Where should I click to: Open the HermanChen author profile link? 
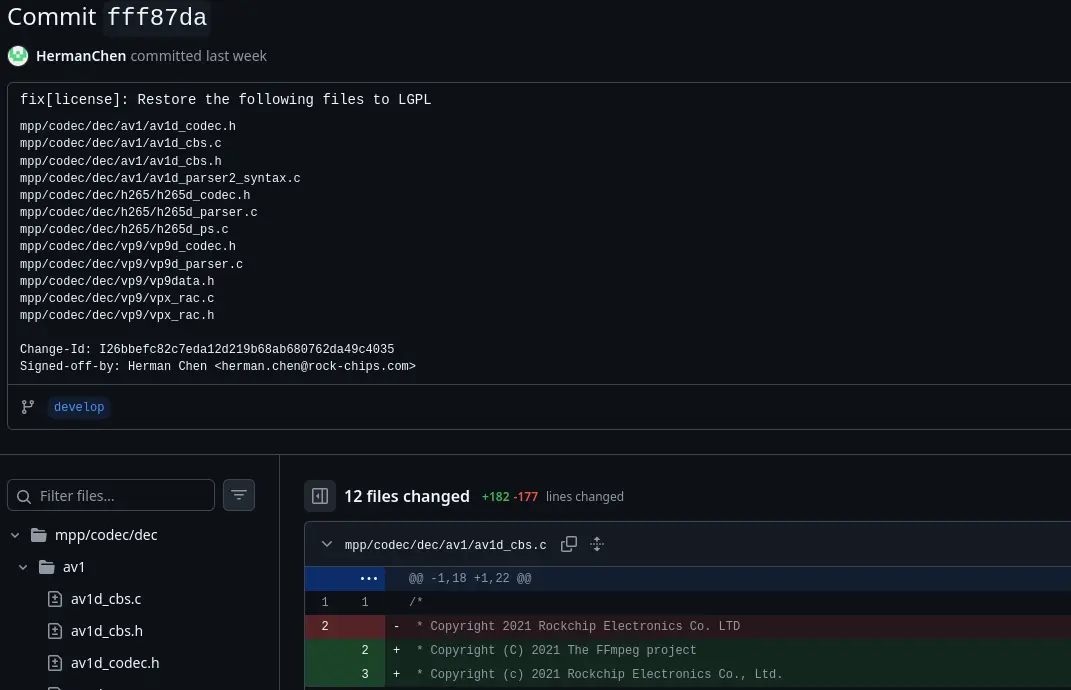(x=81, y=56)
